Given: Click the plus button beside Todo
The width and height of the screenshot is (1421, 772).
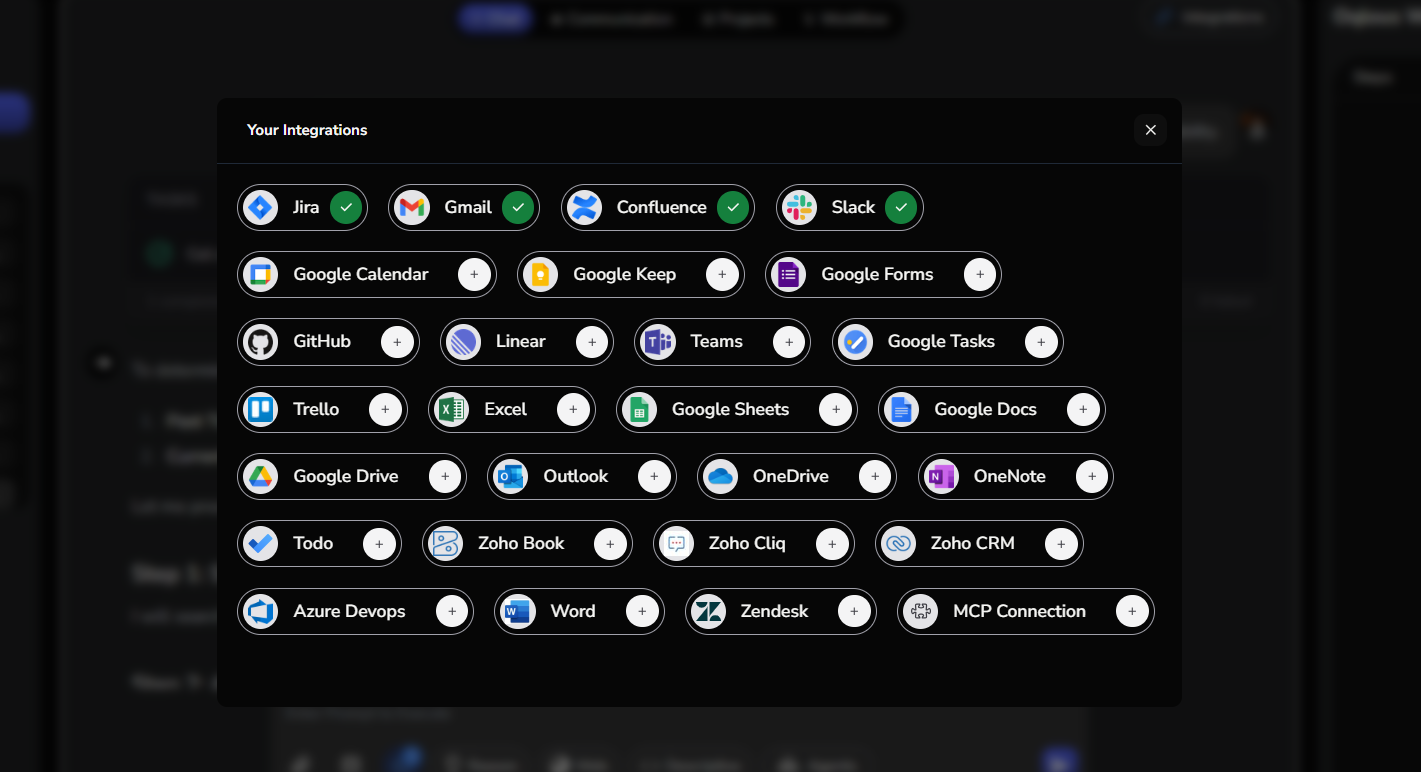Looking at the screenshot, I should tap(379, 544).
